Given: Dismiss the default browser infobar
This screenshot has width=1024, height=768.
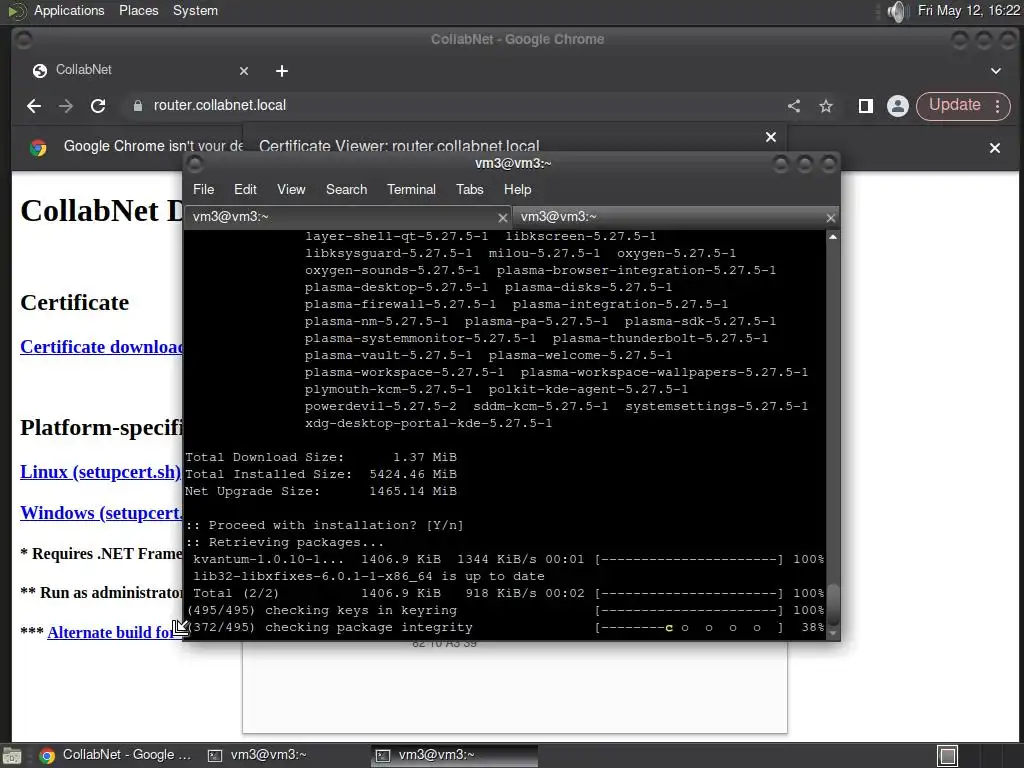Looking at the screenshot, I should click(995, 148).
